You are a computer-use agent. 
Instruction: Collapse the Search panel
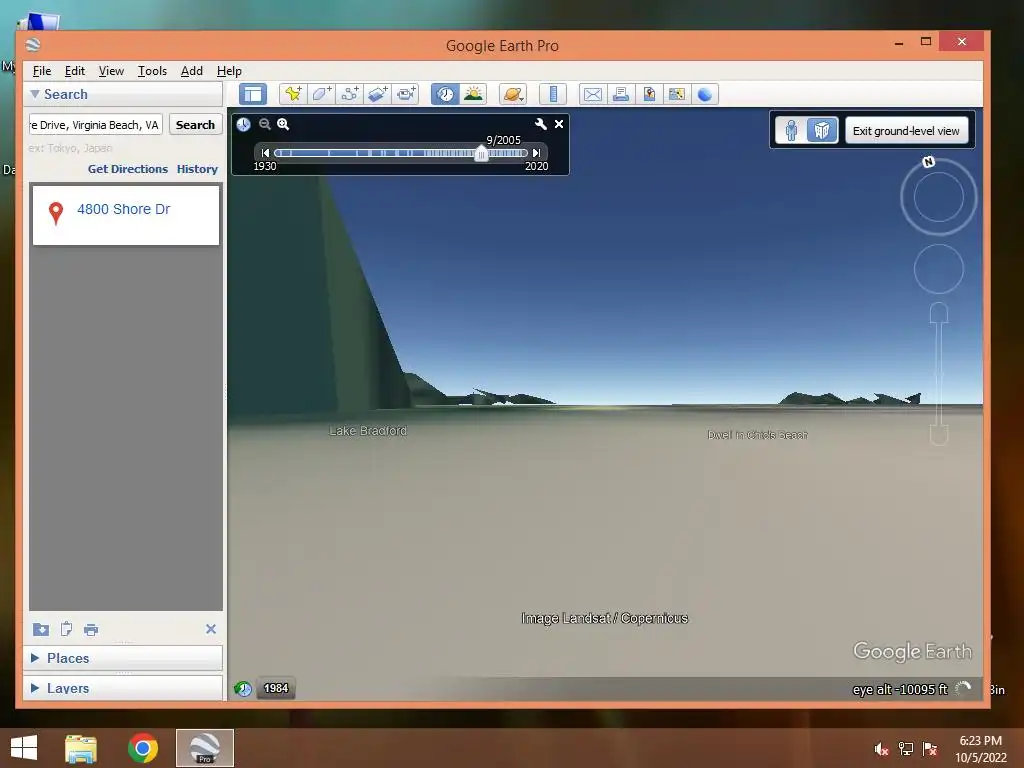(35, 94)
